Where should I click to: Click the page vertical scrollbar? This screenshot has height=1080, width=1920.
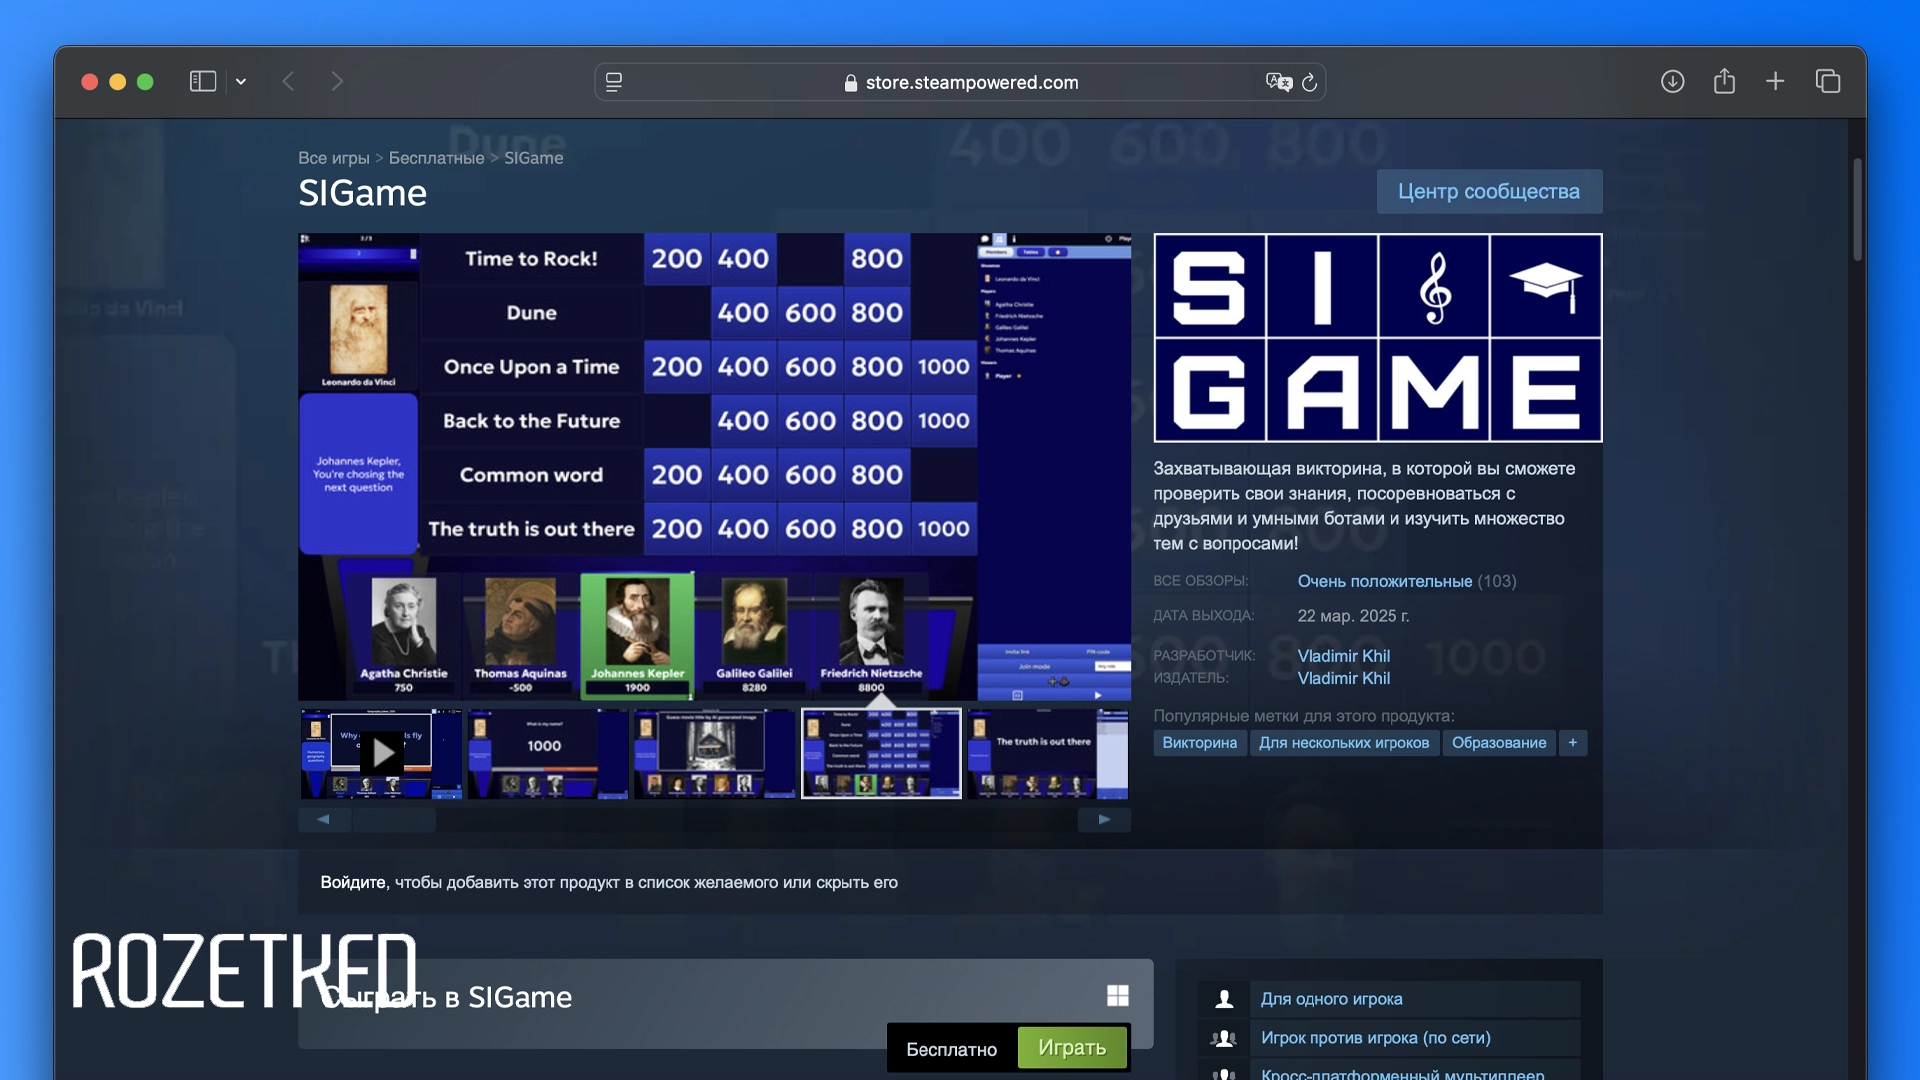(1857, 210)
